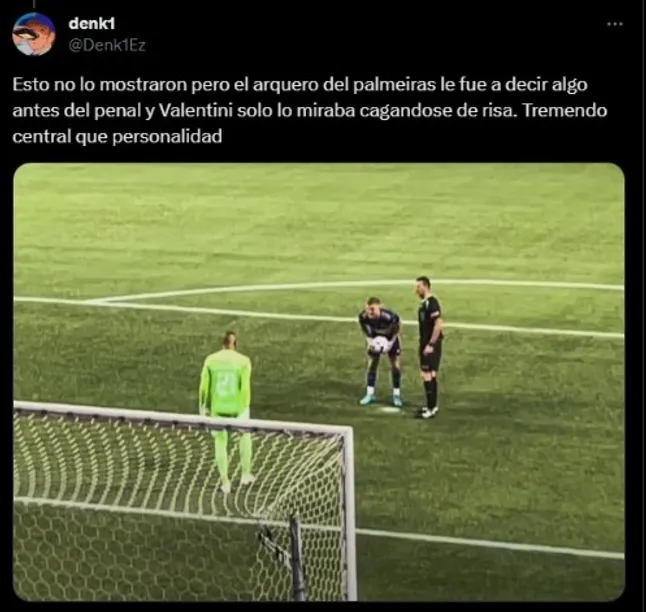Viewport: 646px width, 612px height.
Task: Open the denk1 display name link
Action: click(91, 23)
